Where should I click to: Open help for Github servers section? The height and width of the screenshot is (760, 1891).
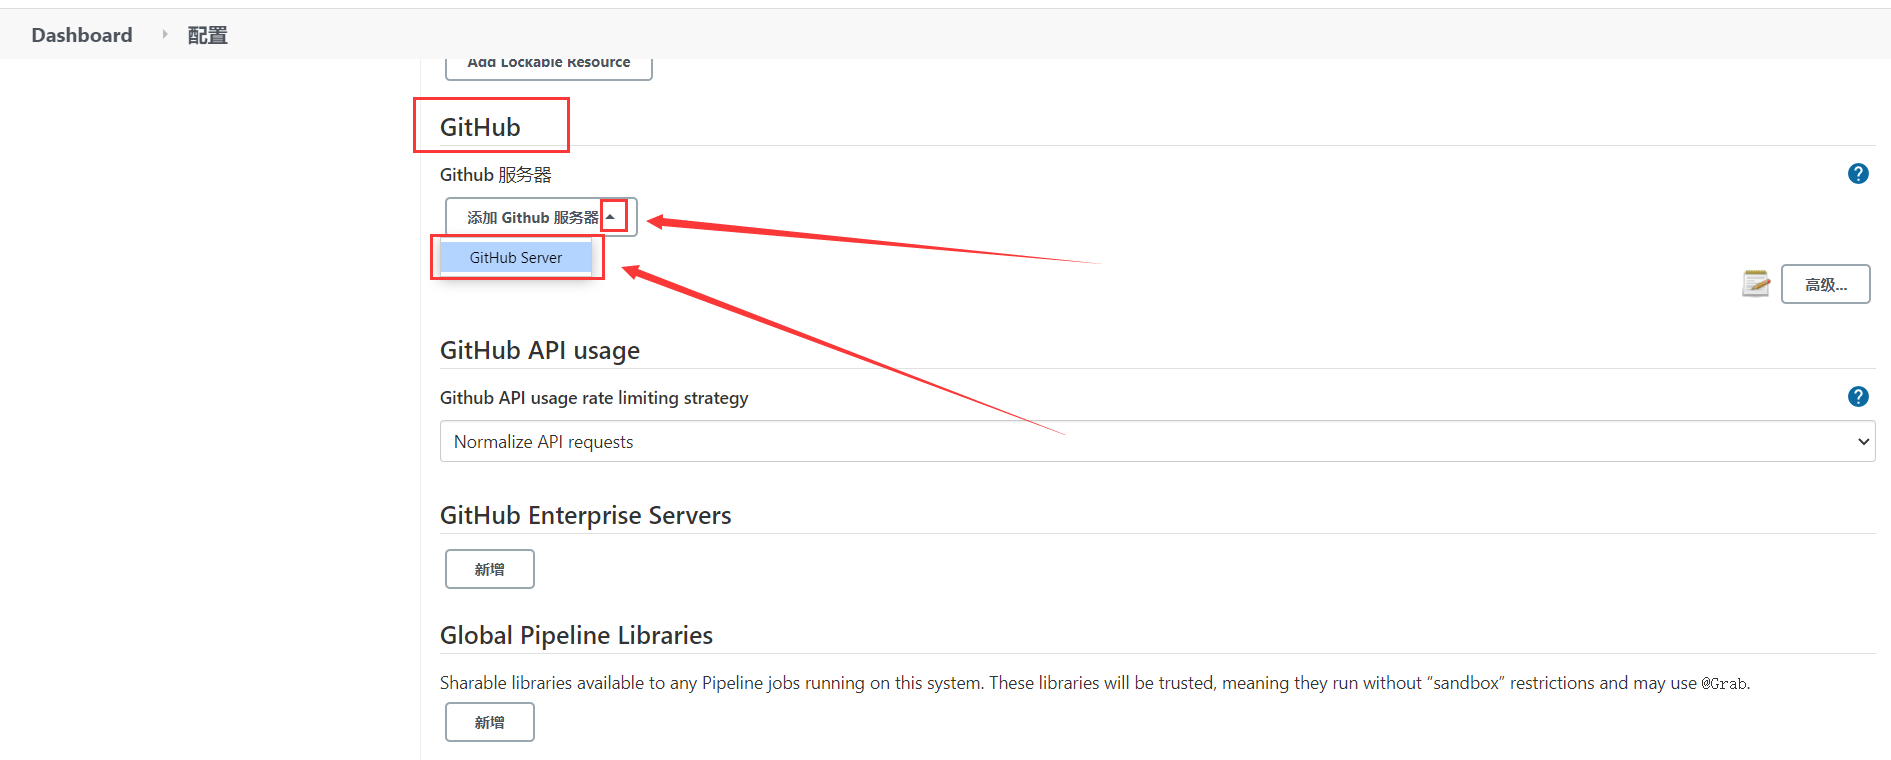pos(1858,174)
